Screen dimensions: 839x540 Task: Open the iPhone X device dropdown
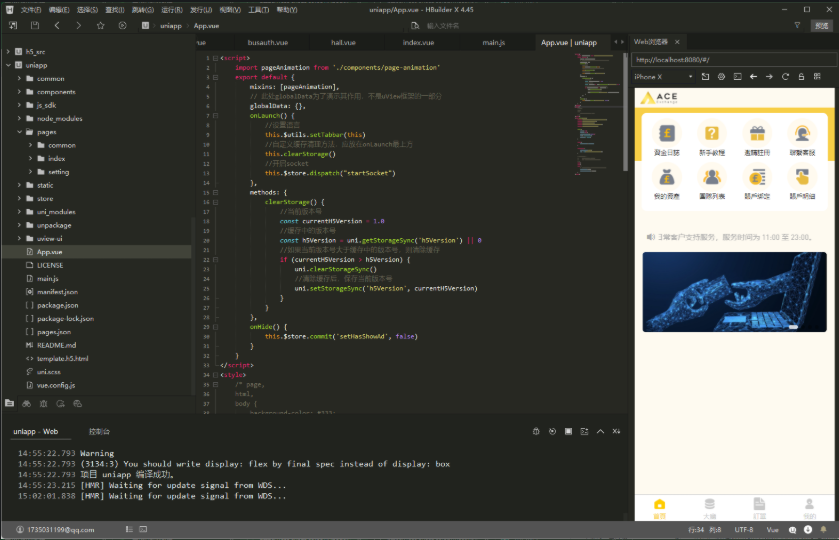(663, 77)
